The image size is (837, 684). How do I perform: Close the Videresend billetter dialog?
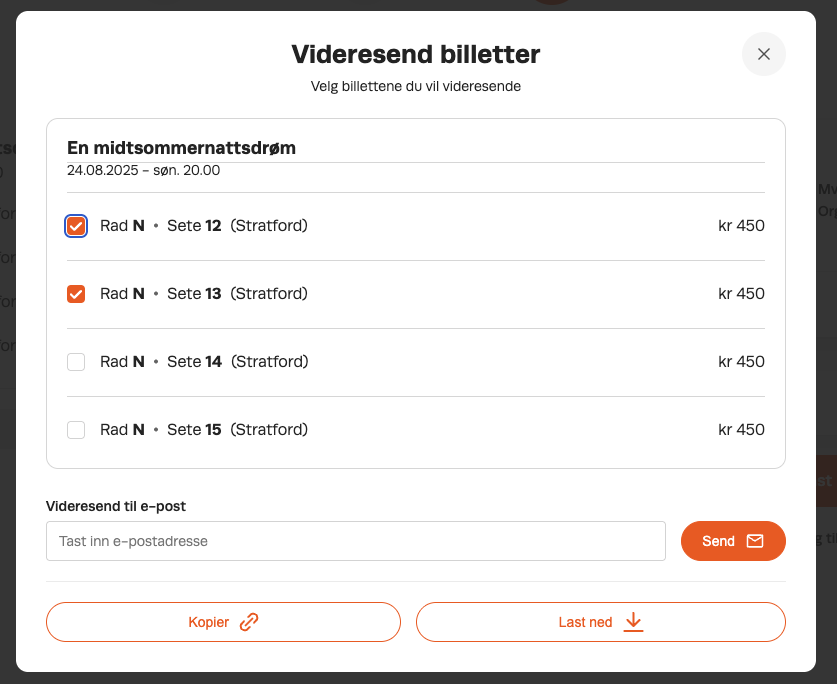click(763, 54)
